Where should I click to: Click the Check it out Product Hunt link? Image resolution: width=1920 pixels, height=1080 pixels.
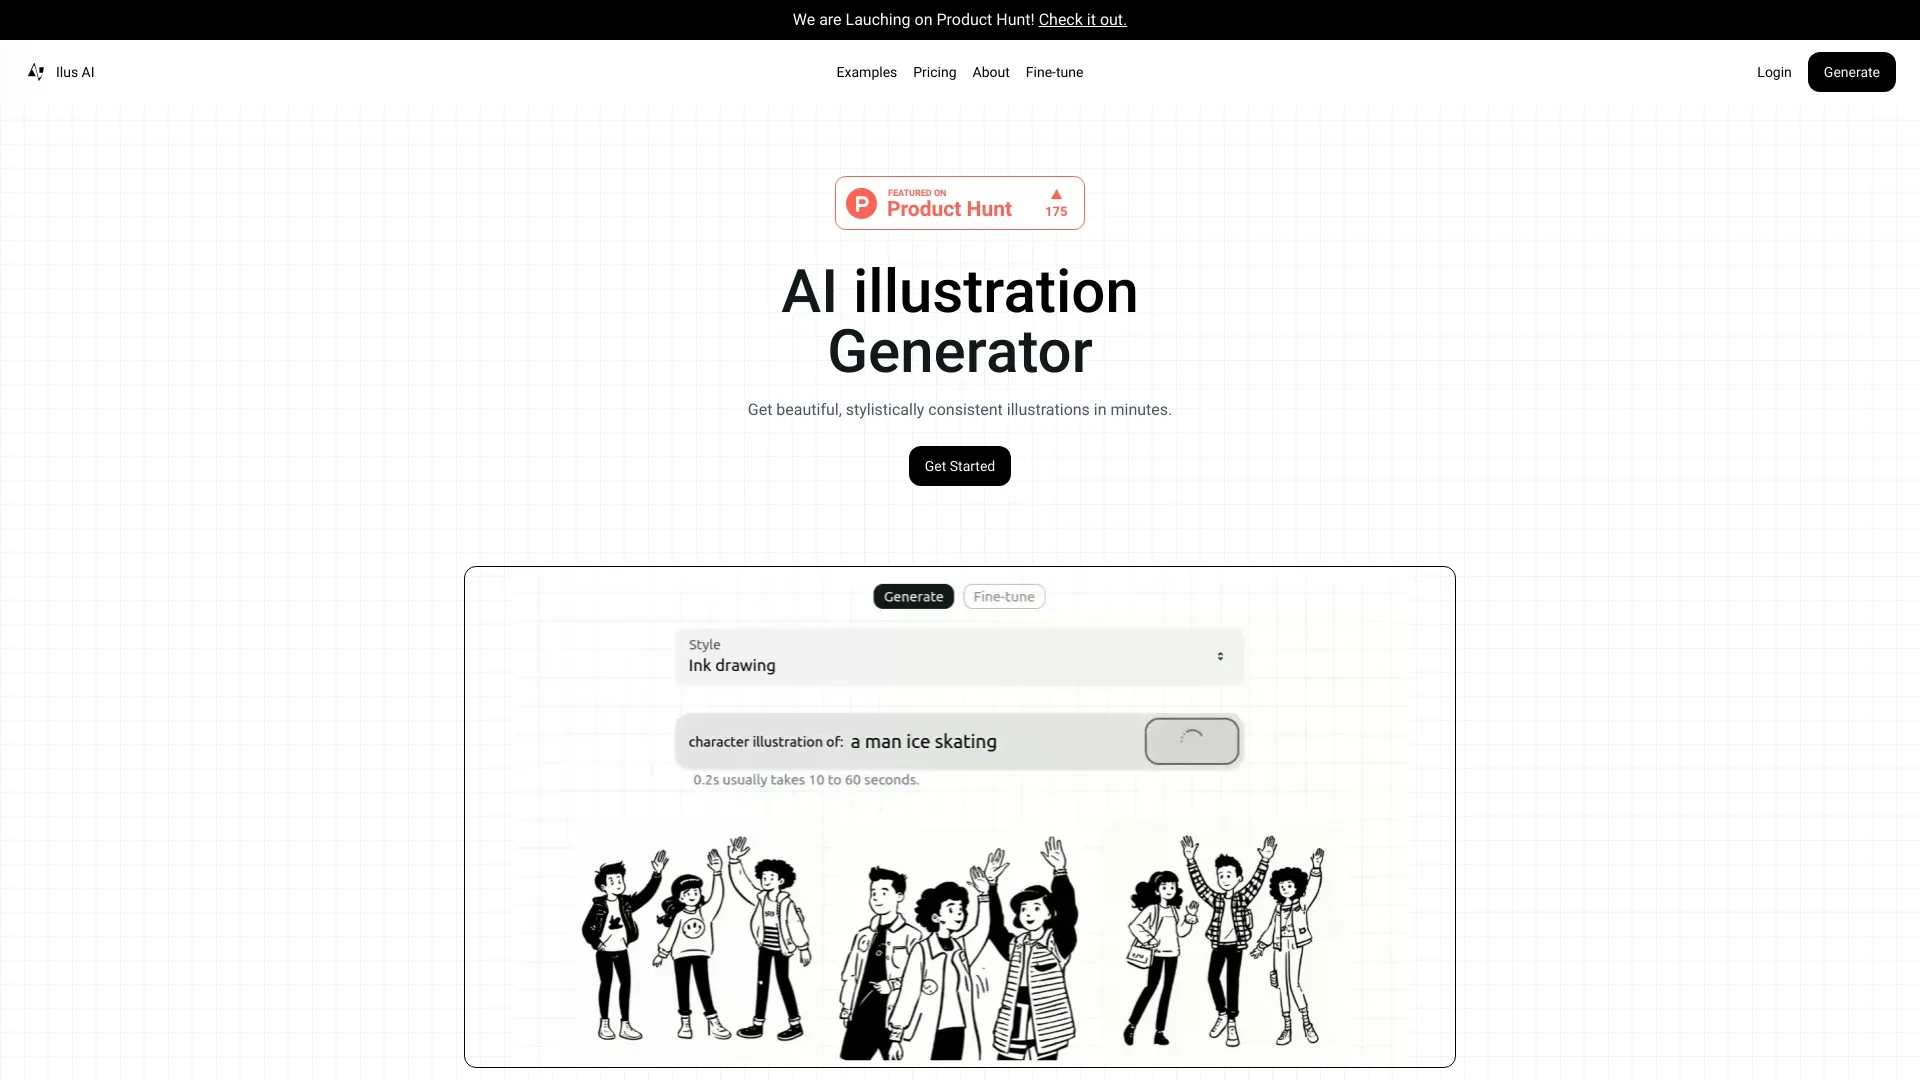click(x=1081, y=20)
